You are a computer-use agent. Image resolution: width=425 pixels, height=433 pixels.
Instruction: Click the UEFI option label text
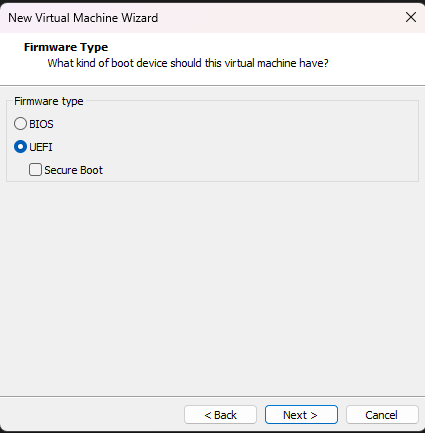click(x=41, y=147)
